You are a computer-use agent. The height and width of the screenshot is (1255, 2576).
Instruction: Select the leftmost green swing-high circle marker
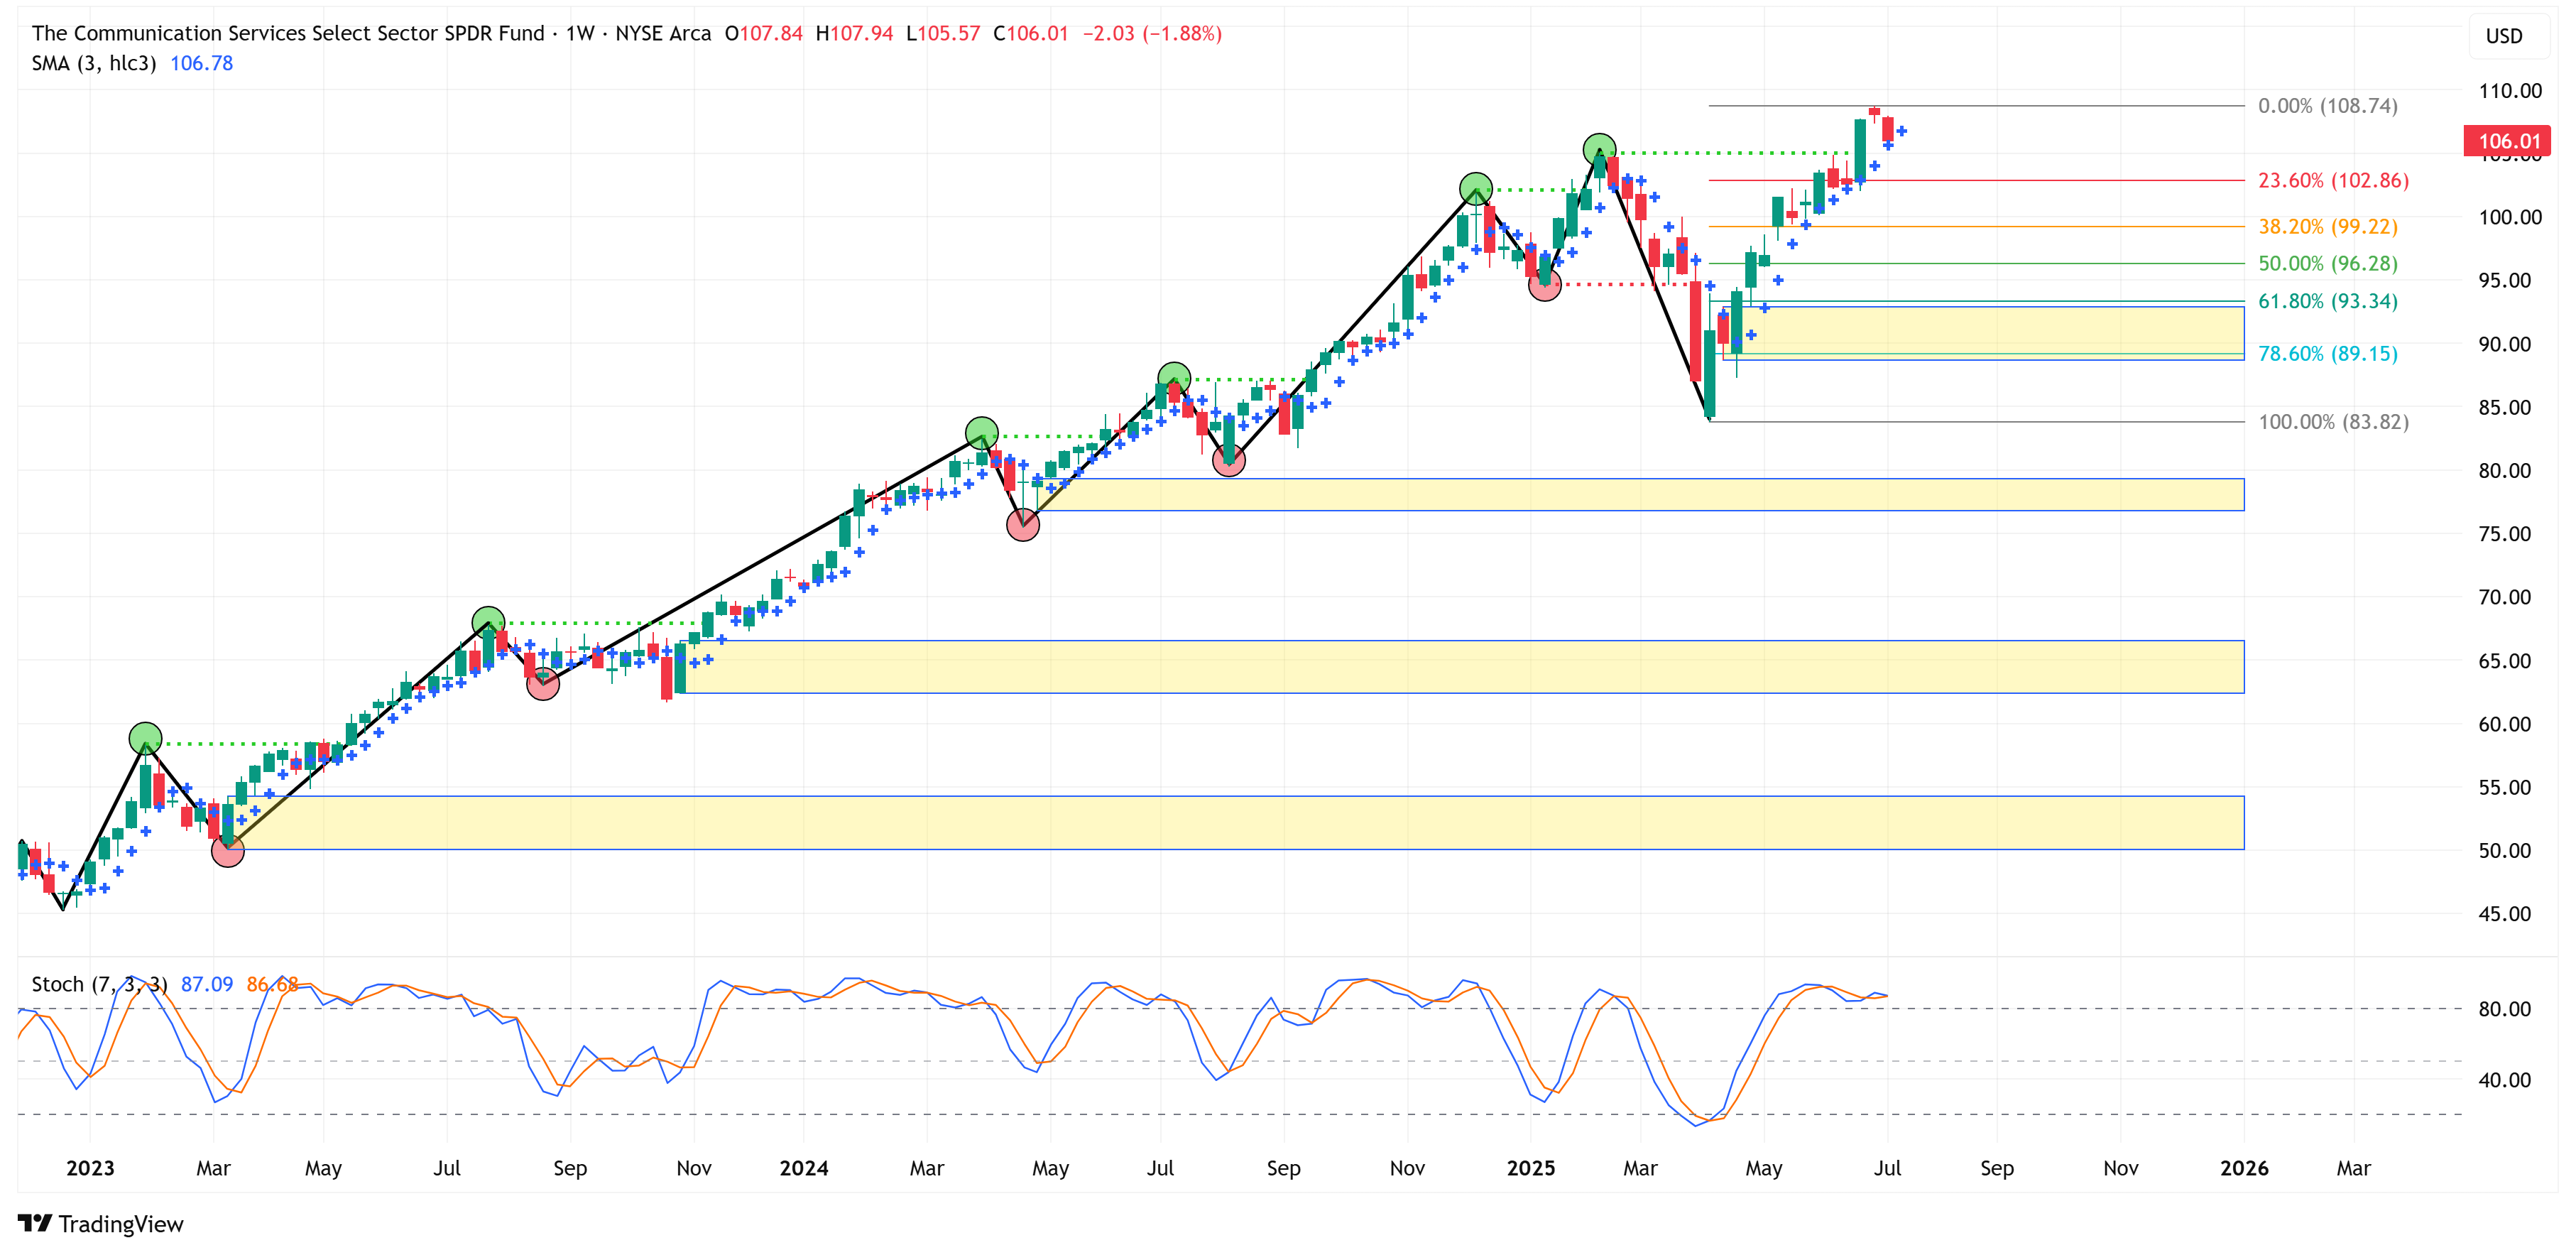[x=145, y=738]
